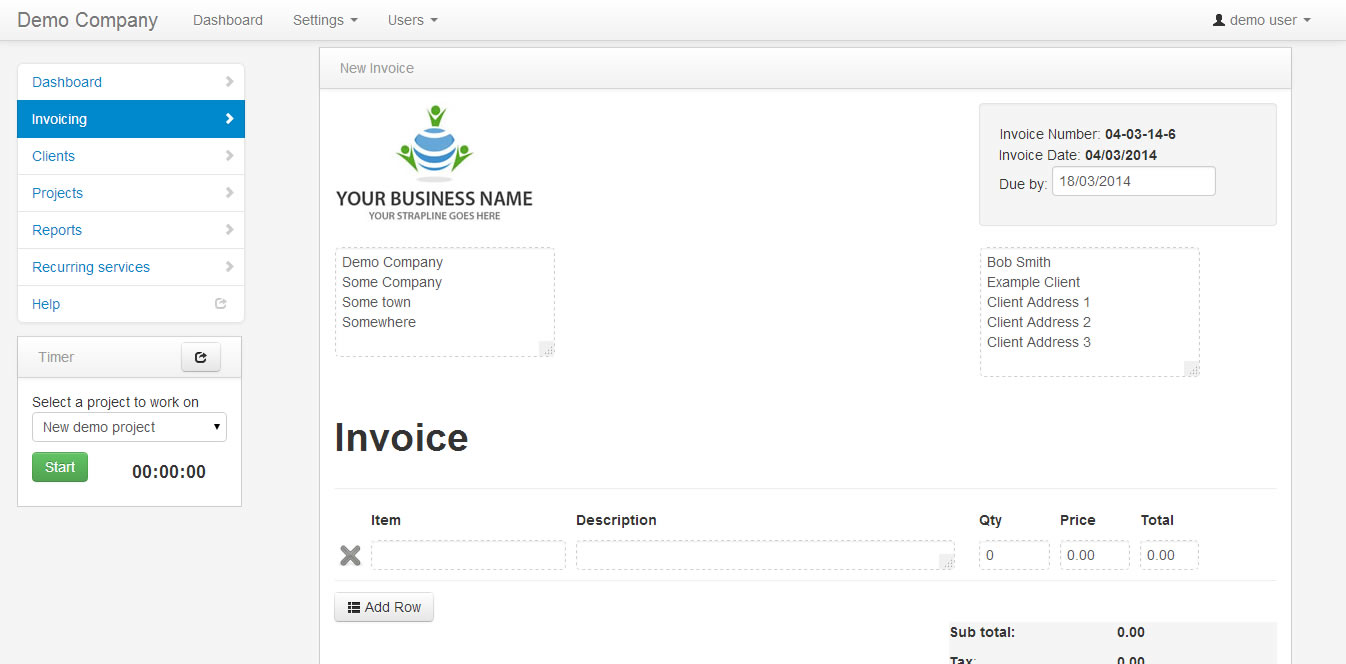The width and height of the screenshot is (1346, 664).
Task: Go to Dashboard in the top navbar
Action: pyautogui.click(x=228, y=20)
